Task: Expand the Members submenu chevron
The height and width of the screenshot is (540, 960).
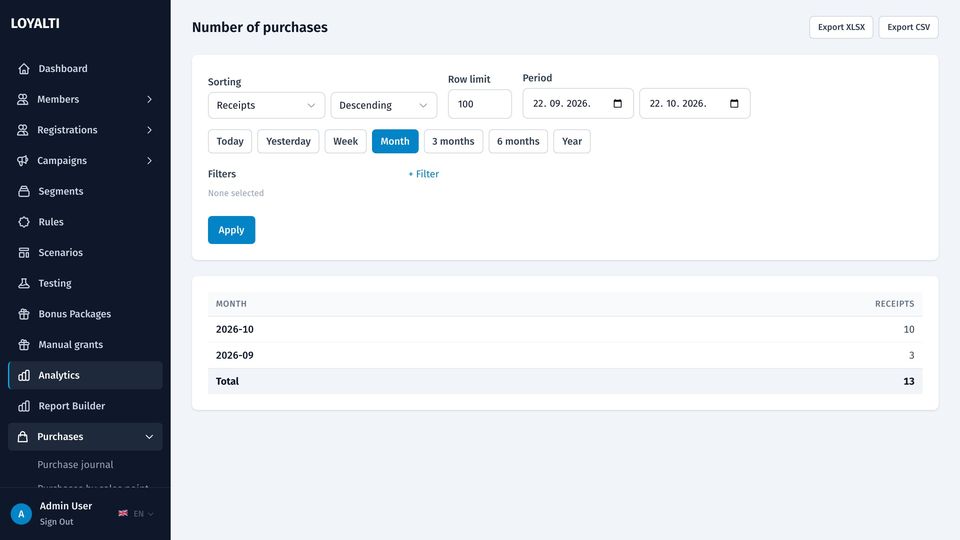Action: (149, 99)
